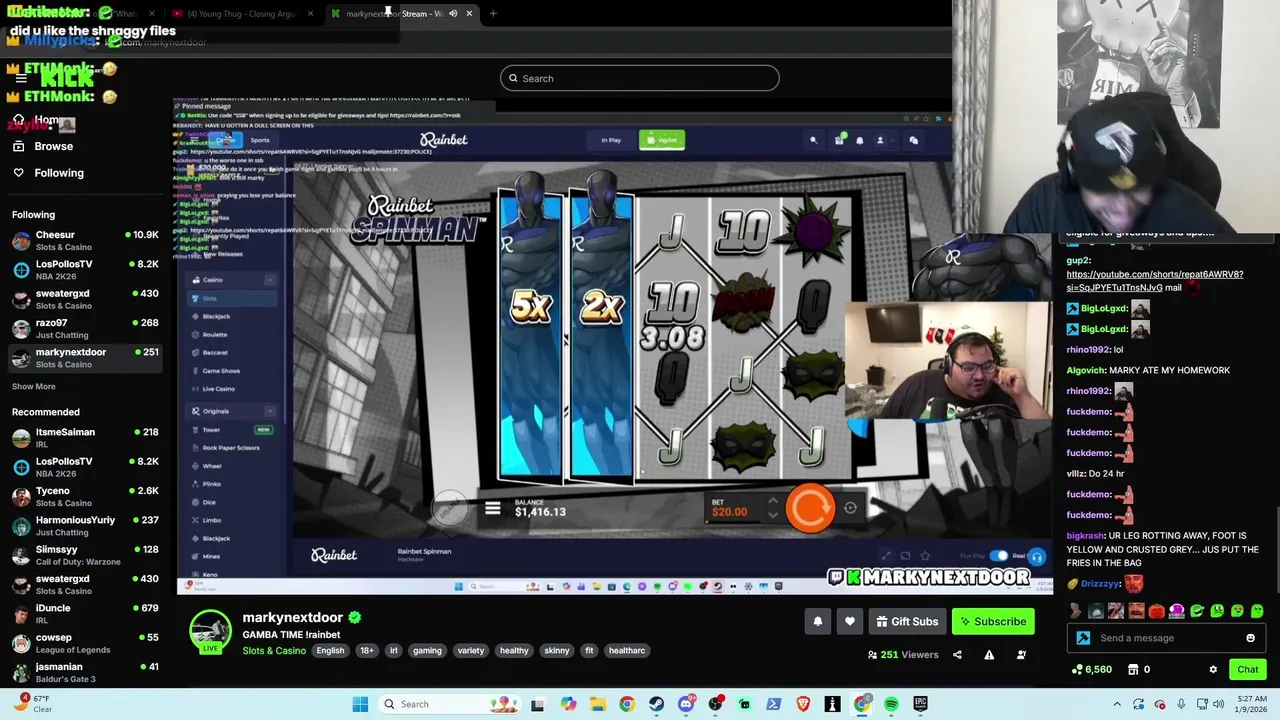This screenshot has width=1280, height=720.
Task: Click the healtharc stream tag
Action: tap(627, 651)
